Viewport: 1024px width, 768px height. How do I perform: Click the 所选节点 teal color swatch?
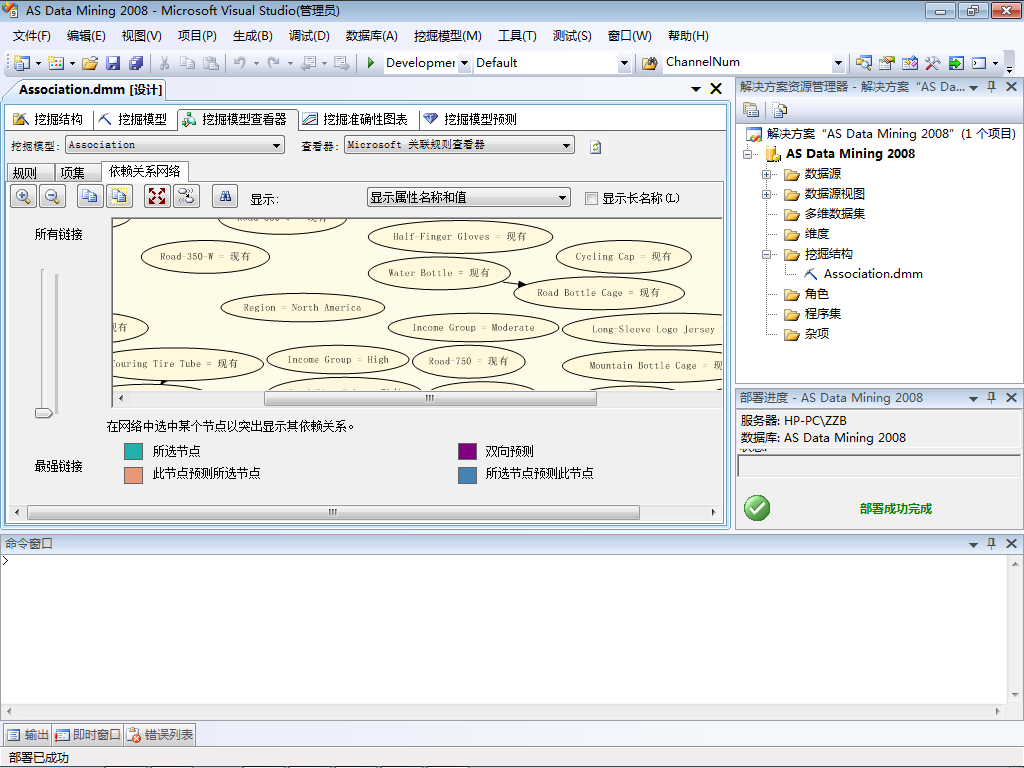click(133, 451)
